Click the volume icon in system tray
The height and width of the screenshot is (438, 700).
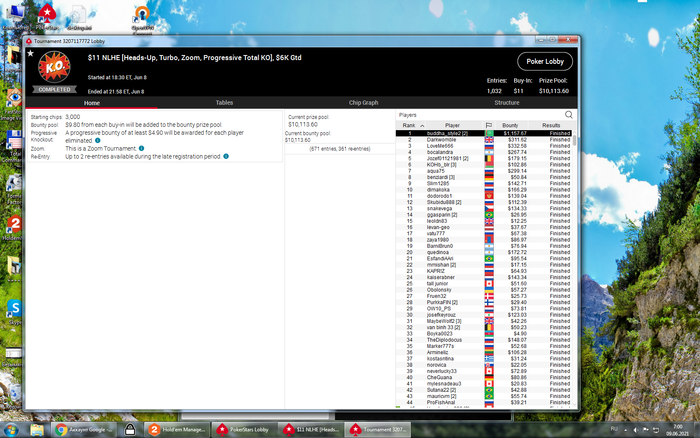point(636,430)
